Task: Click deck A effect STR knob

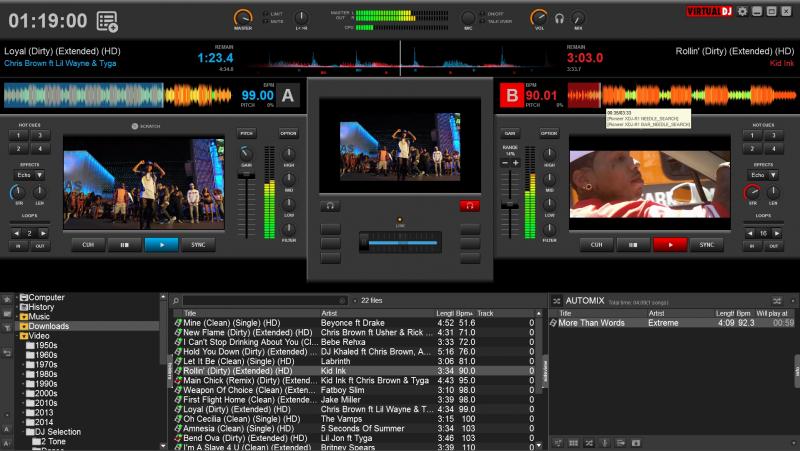Action: click(18, 192)
